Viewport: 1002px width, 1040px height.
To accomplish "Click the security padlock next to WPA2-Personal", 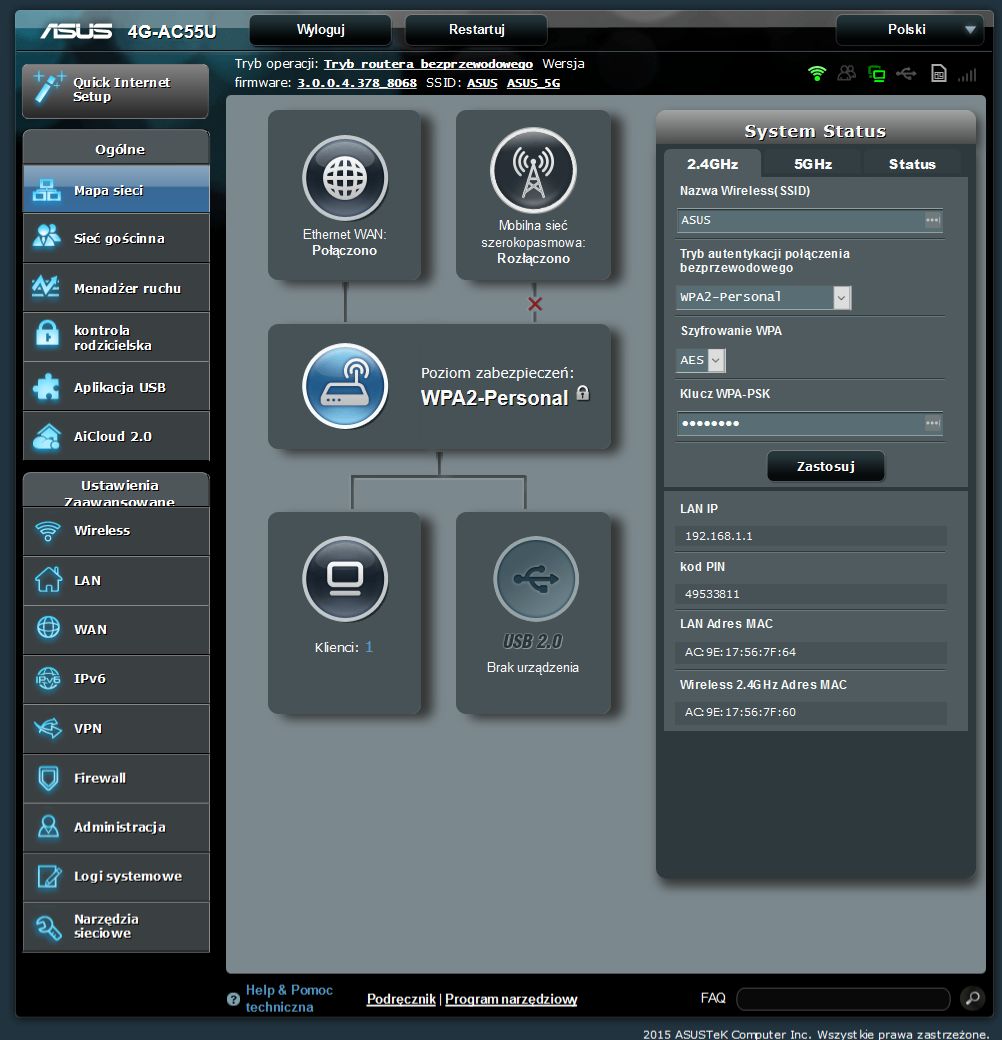I will pyautogui.click(x=583, y=393).
